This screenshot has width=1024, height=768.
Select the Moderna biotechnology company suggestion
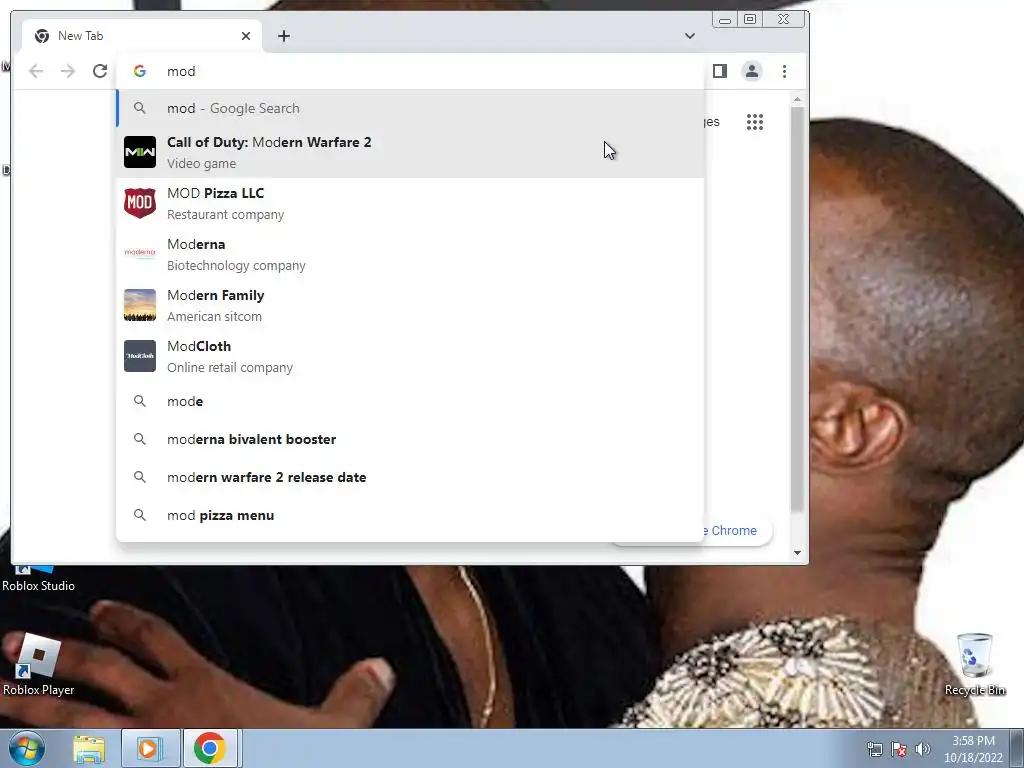click(411, 254)
